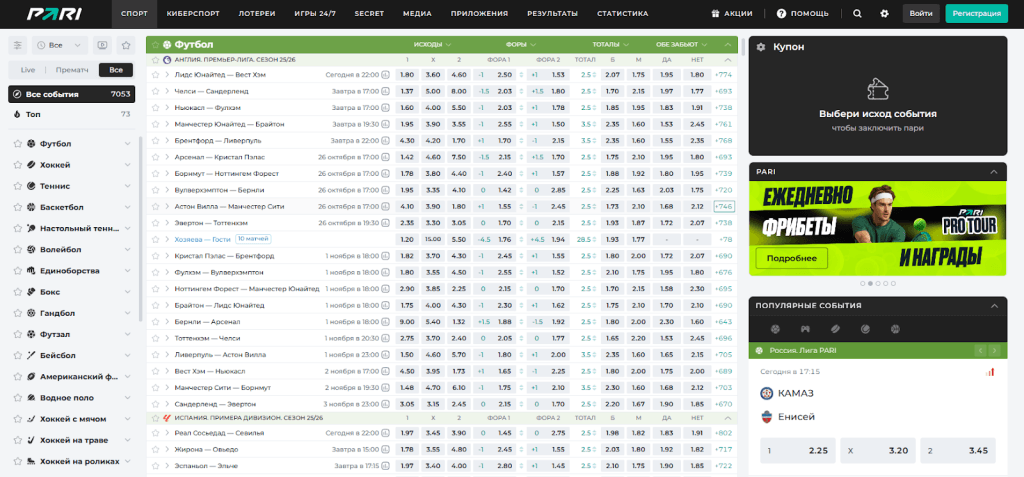
Task: Open the Игры 24/7 tab
Action: pos(315,13)
